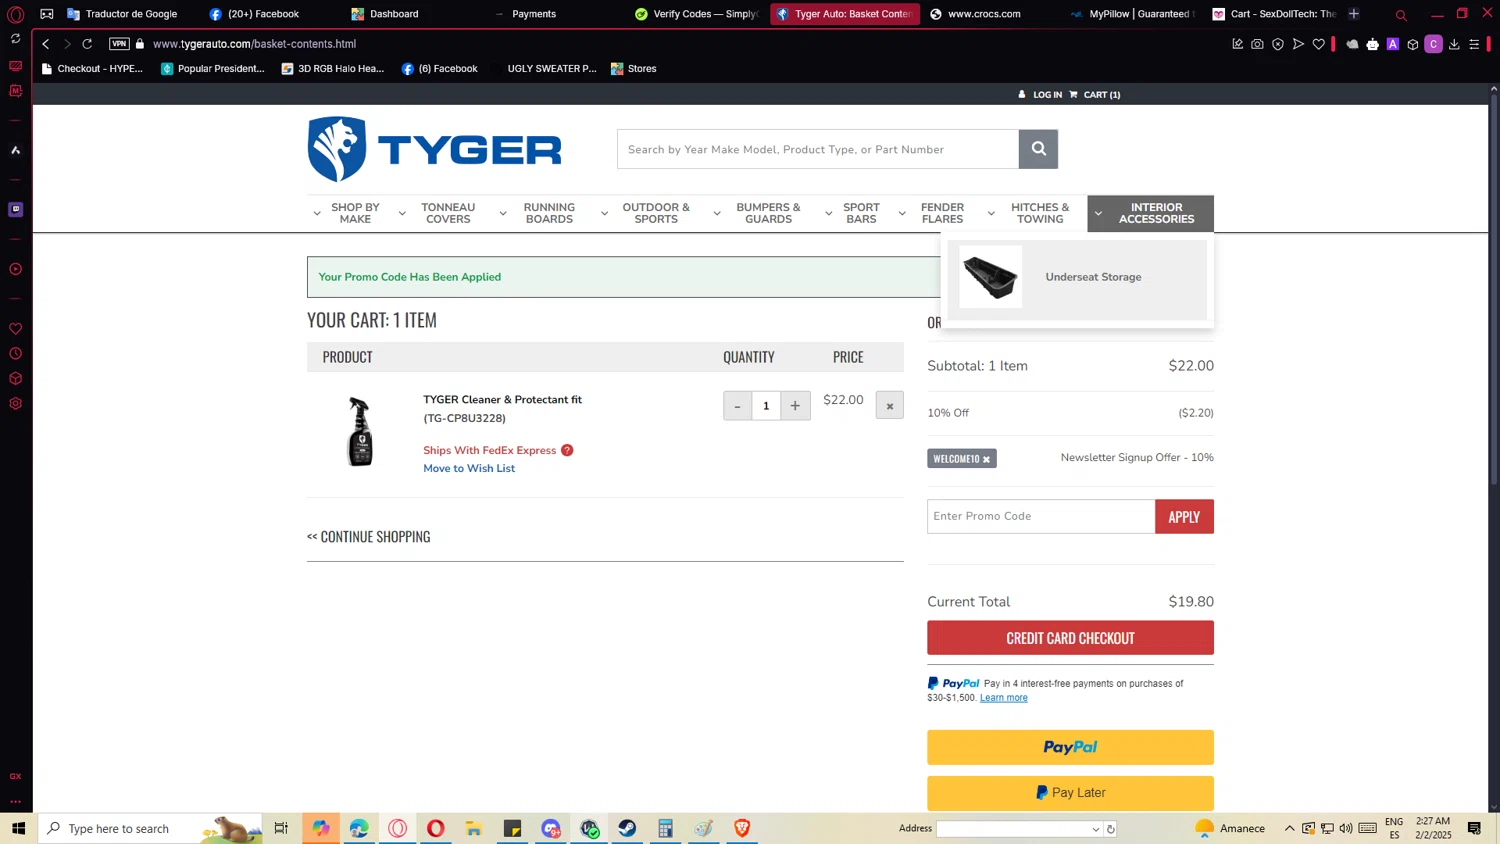Click the Underseat Storage thumbnail image
This screenshot has height=844, width=1500.
click(990, 277)
